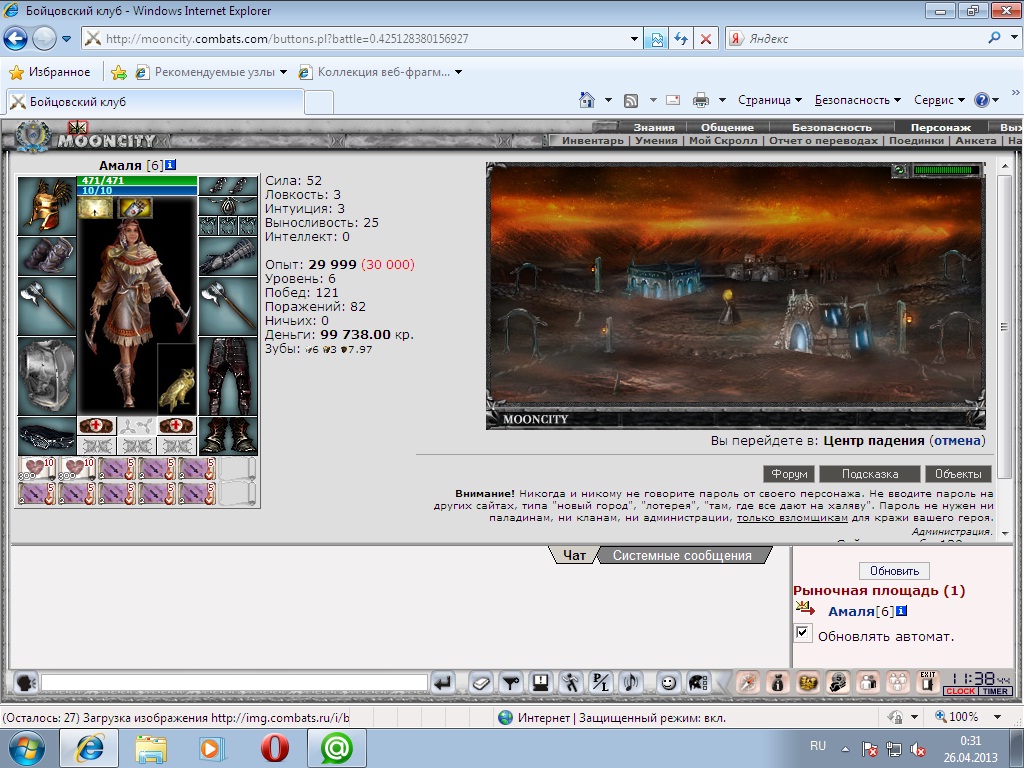This screenshot has height=768, width=1024.
Task: Click the helmeted head icon in chat bar
Action: (698, 683)
